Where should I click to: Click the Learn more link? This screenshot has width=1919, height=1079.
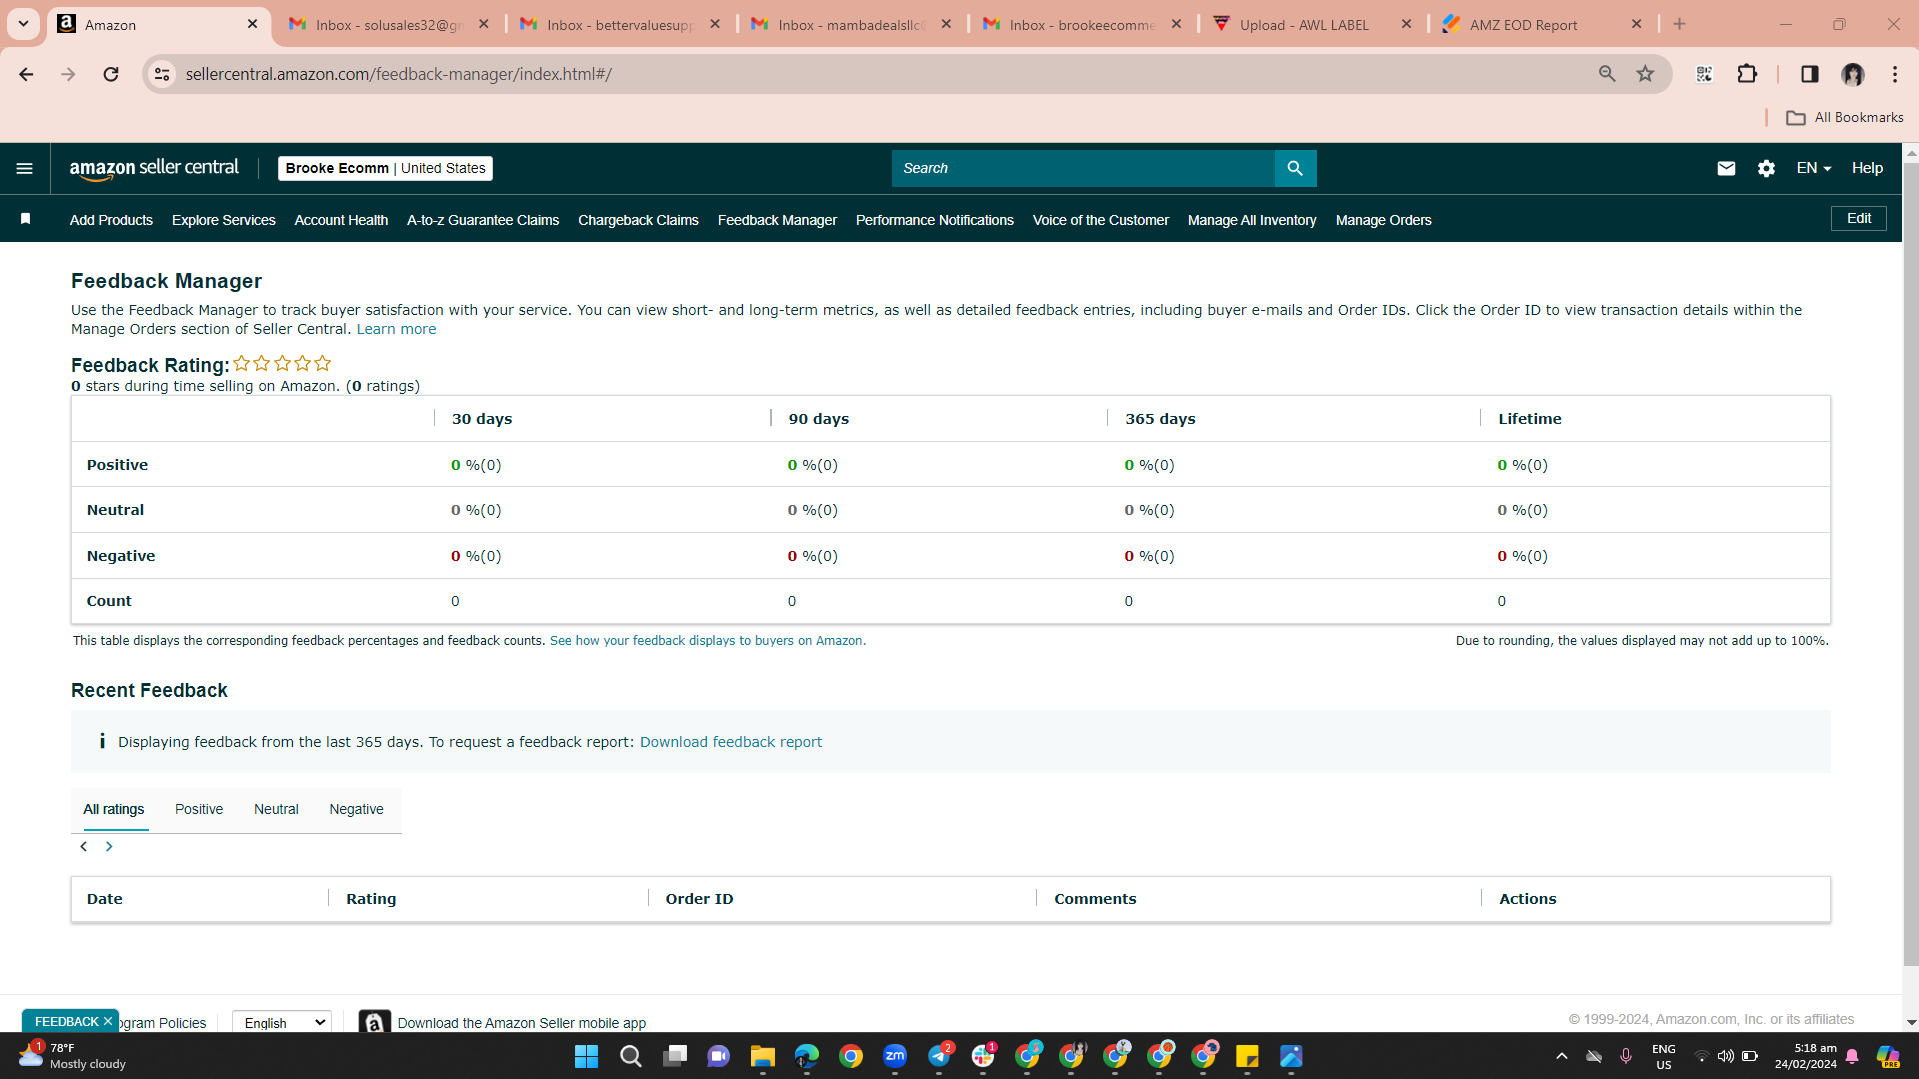pos(396,329)
